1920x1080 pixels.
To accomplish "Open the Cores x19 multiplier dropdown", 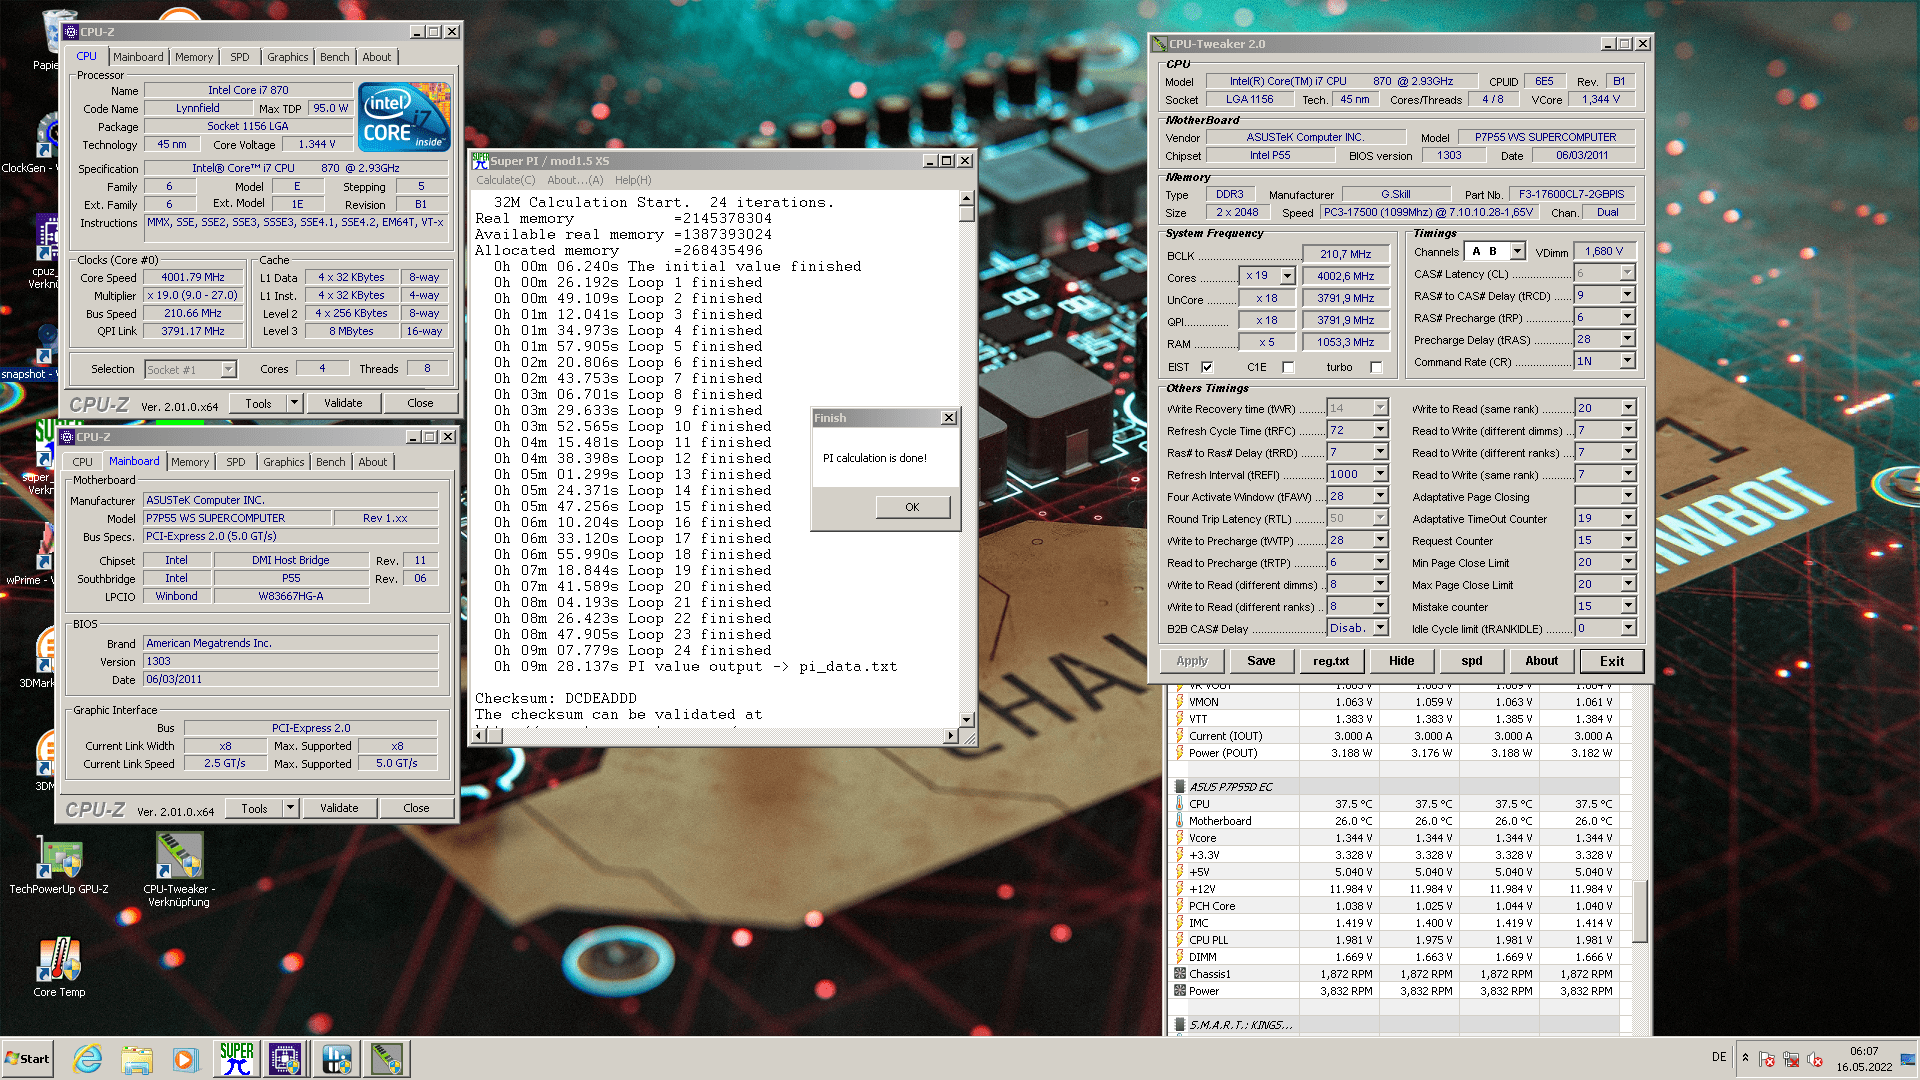I will [x=1287, y=276].
